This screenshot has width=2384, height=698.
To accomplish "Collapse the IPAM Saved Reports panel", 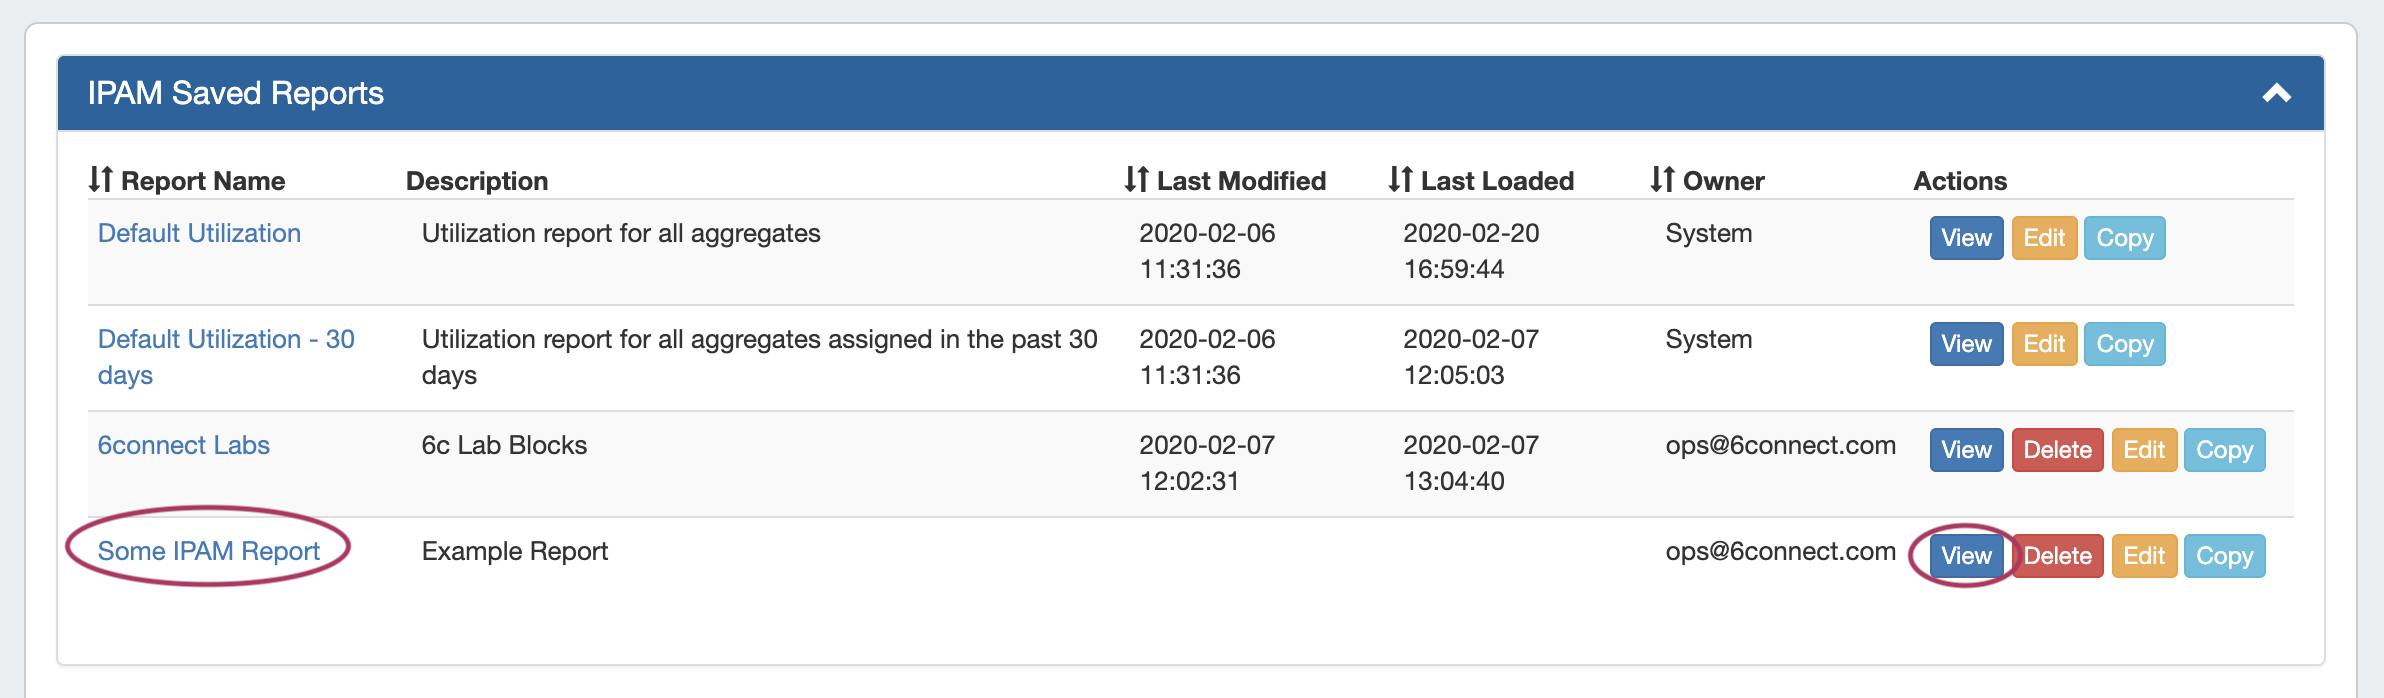I will pos(2276,94).
